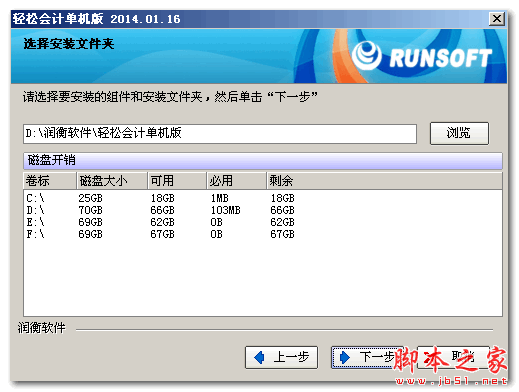
Task: Click the 浏览 browse button
Action: (459, 133)
